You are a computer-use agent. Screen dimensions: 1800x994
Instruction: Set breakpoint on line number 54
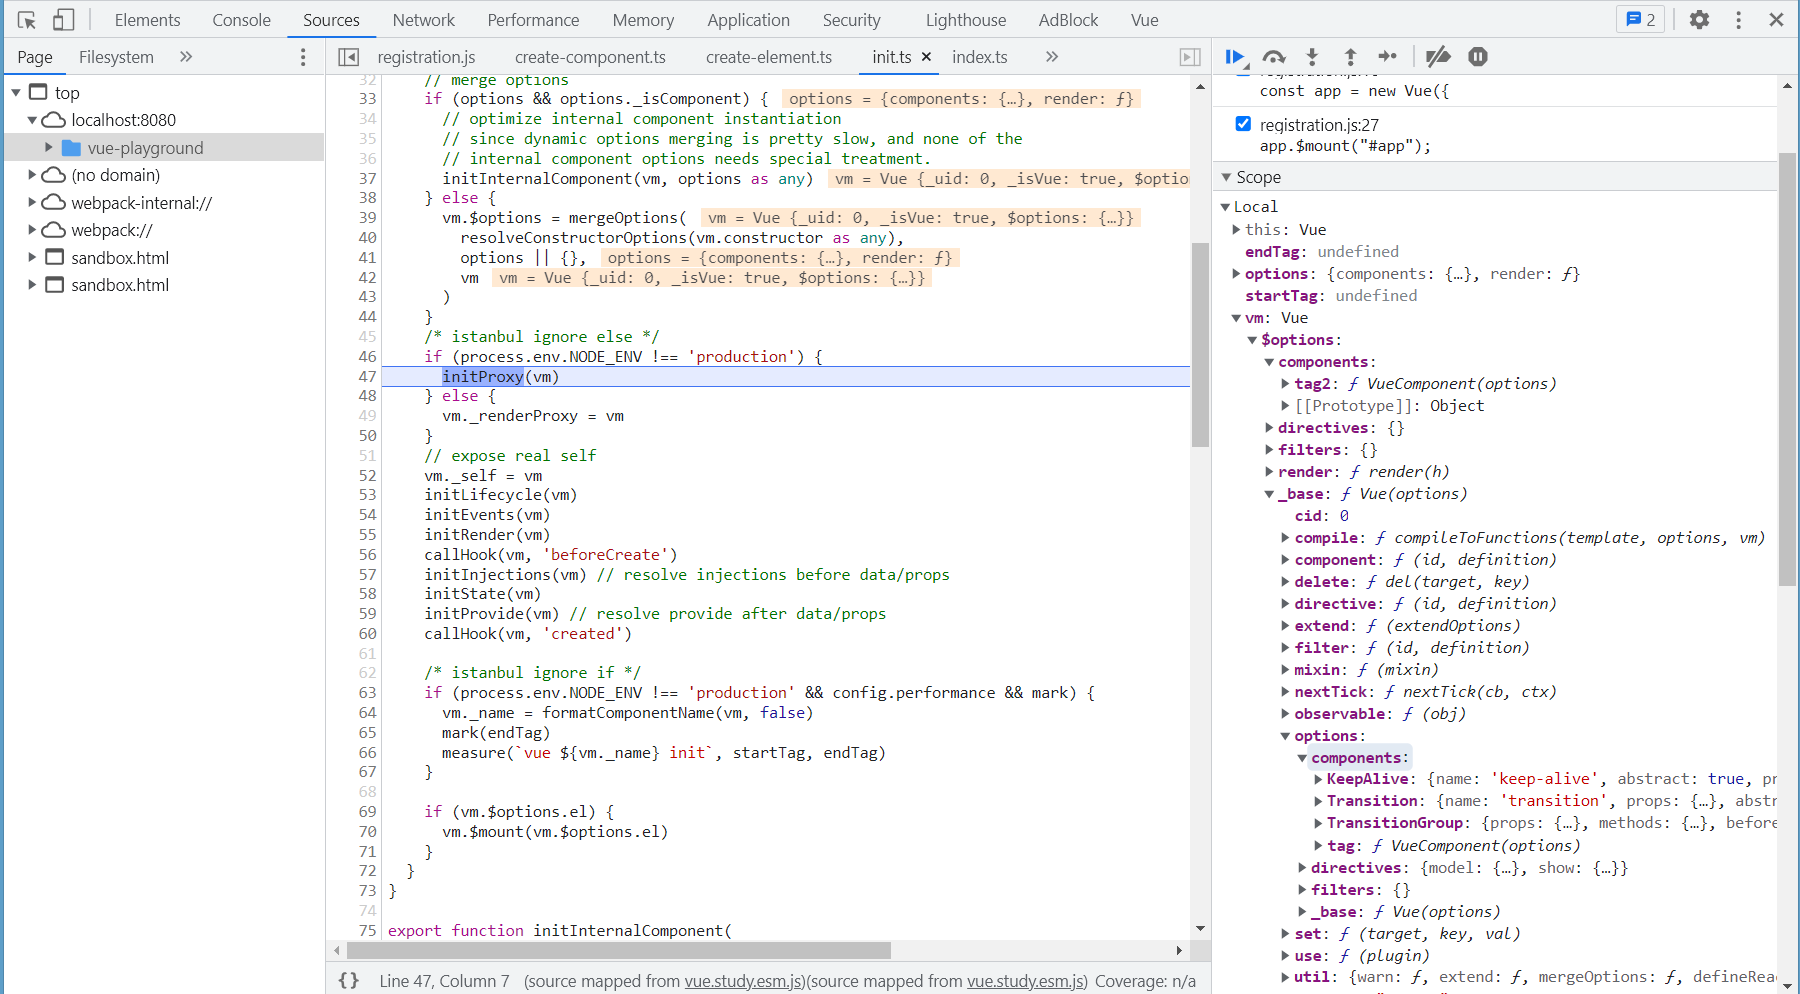pos(367,515)
